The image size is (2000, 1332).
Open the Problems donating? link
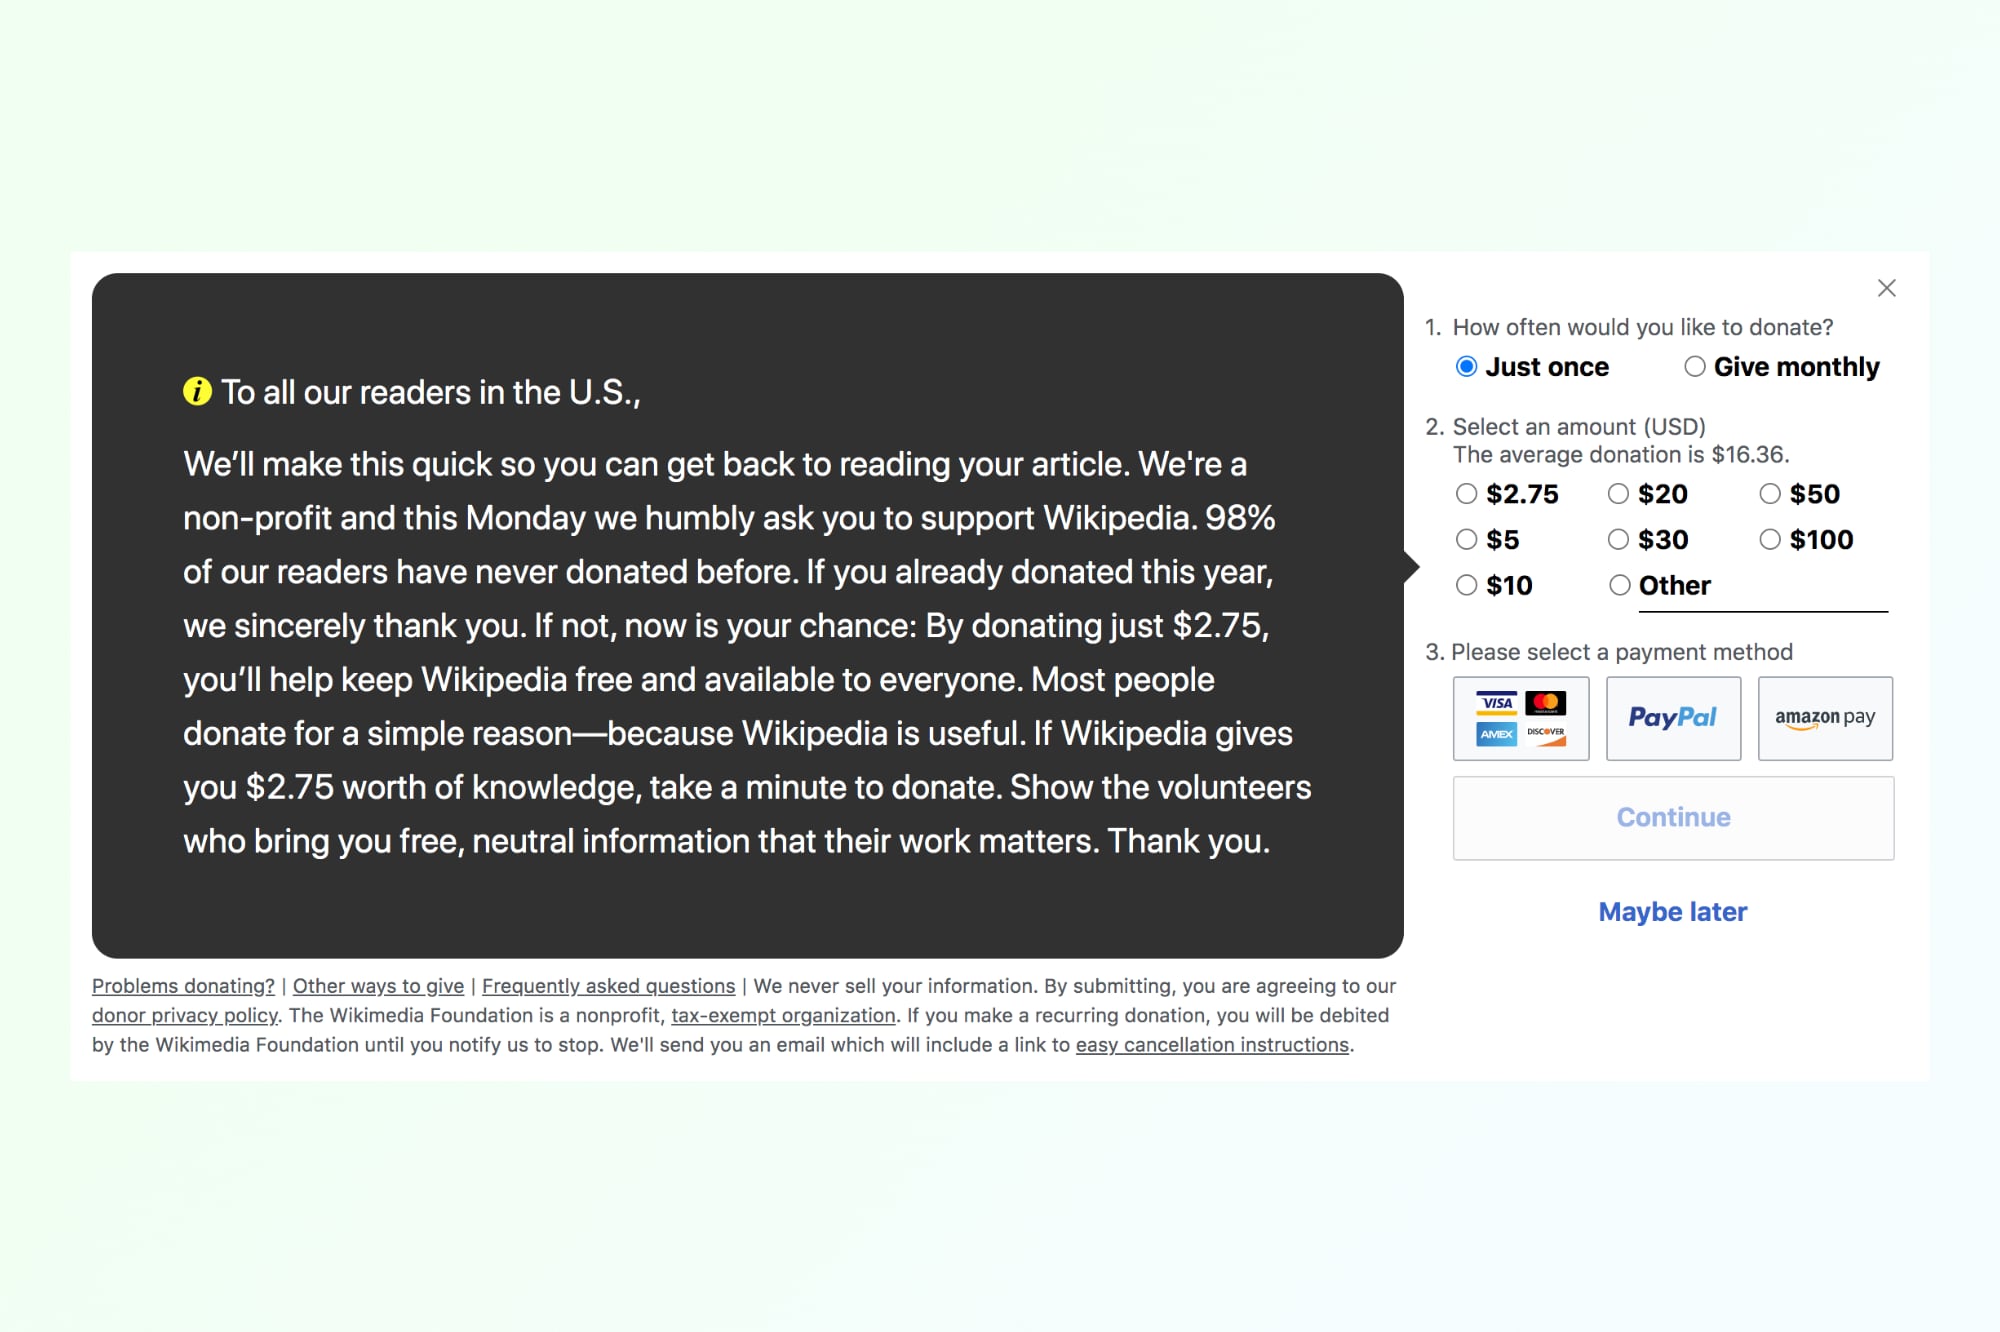coord(183,986)
